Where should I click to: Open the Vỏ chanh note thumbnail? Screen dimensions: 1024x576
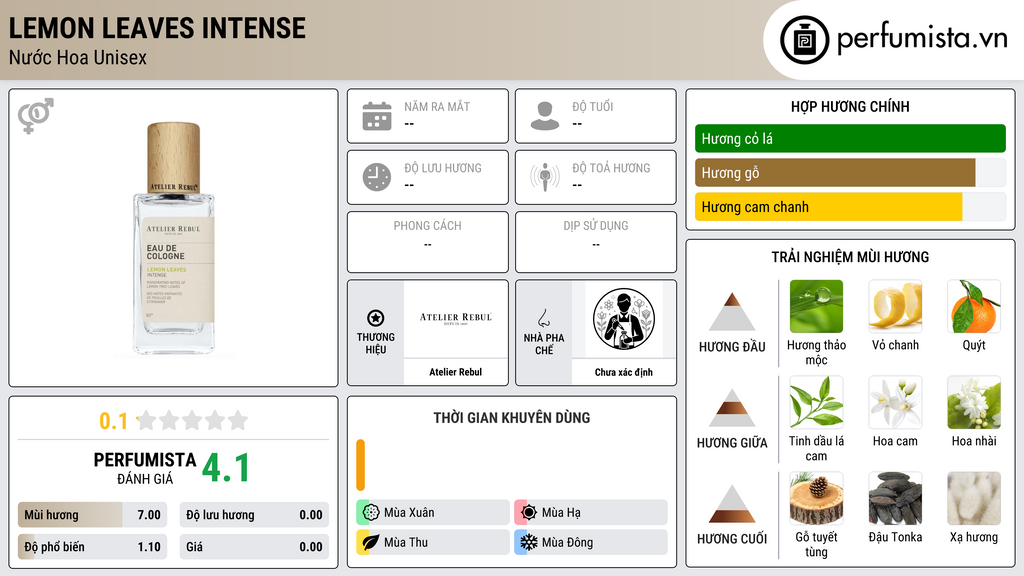click(x=895, y=306)
